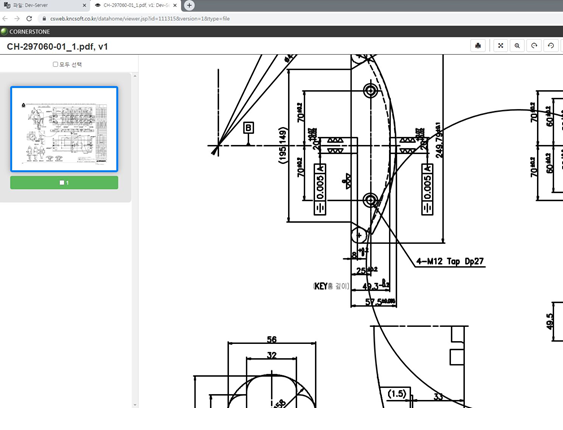
Task: Click the 'B' datum label in drawing
Action: pos(248,128)
